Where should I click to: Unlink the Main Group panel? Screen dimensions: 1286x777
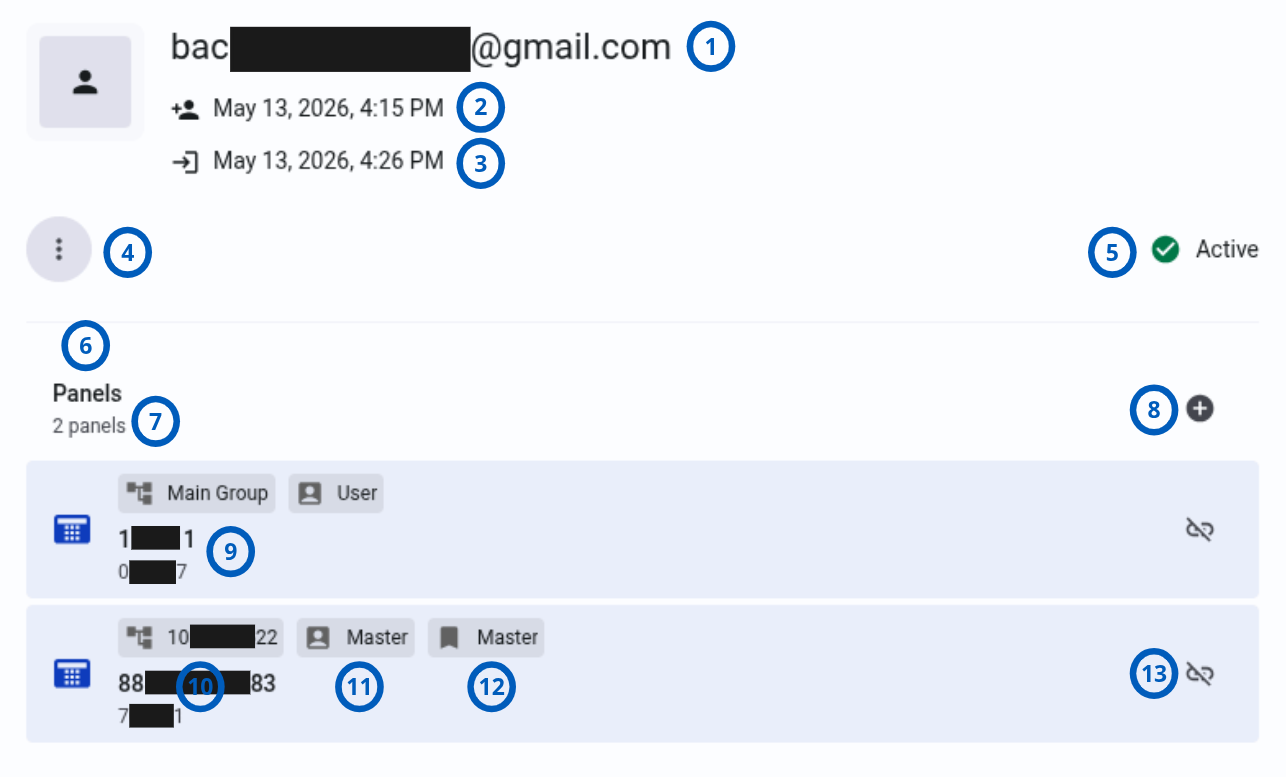pyautogui.click(x=1199, y=530)
